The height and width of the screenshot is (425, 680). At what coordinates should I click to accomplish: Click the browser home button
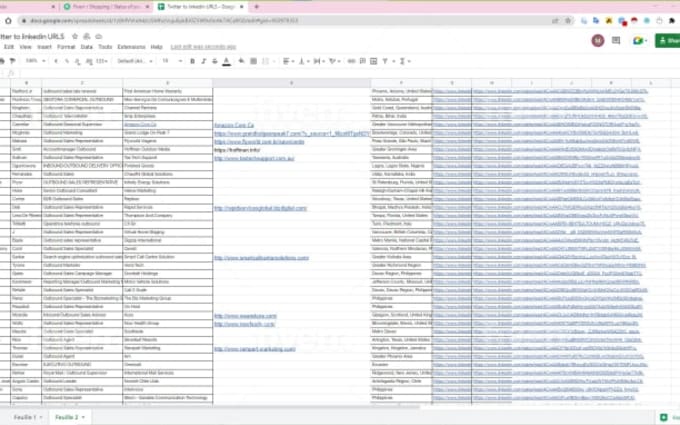(x=8, y=20)
